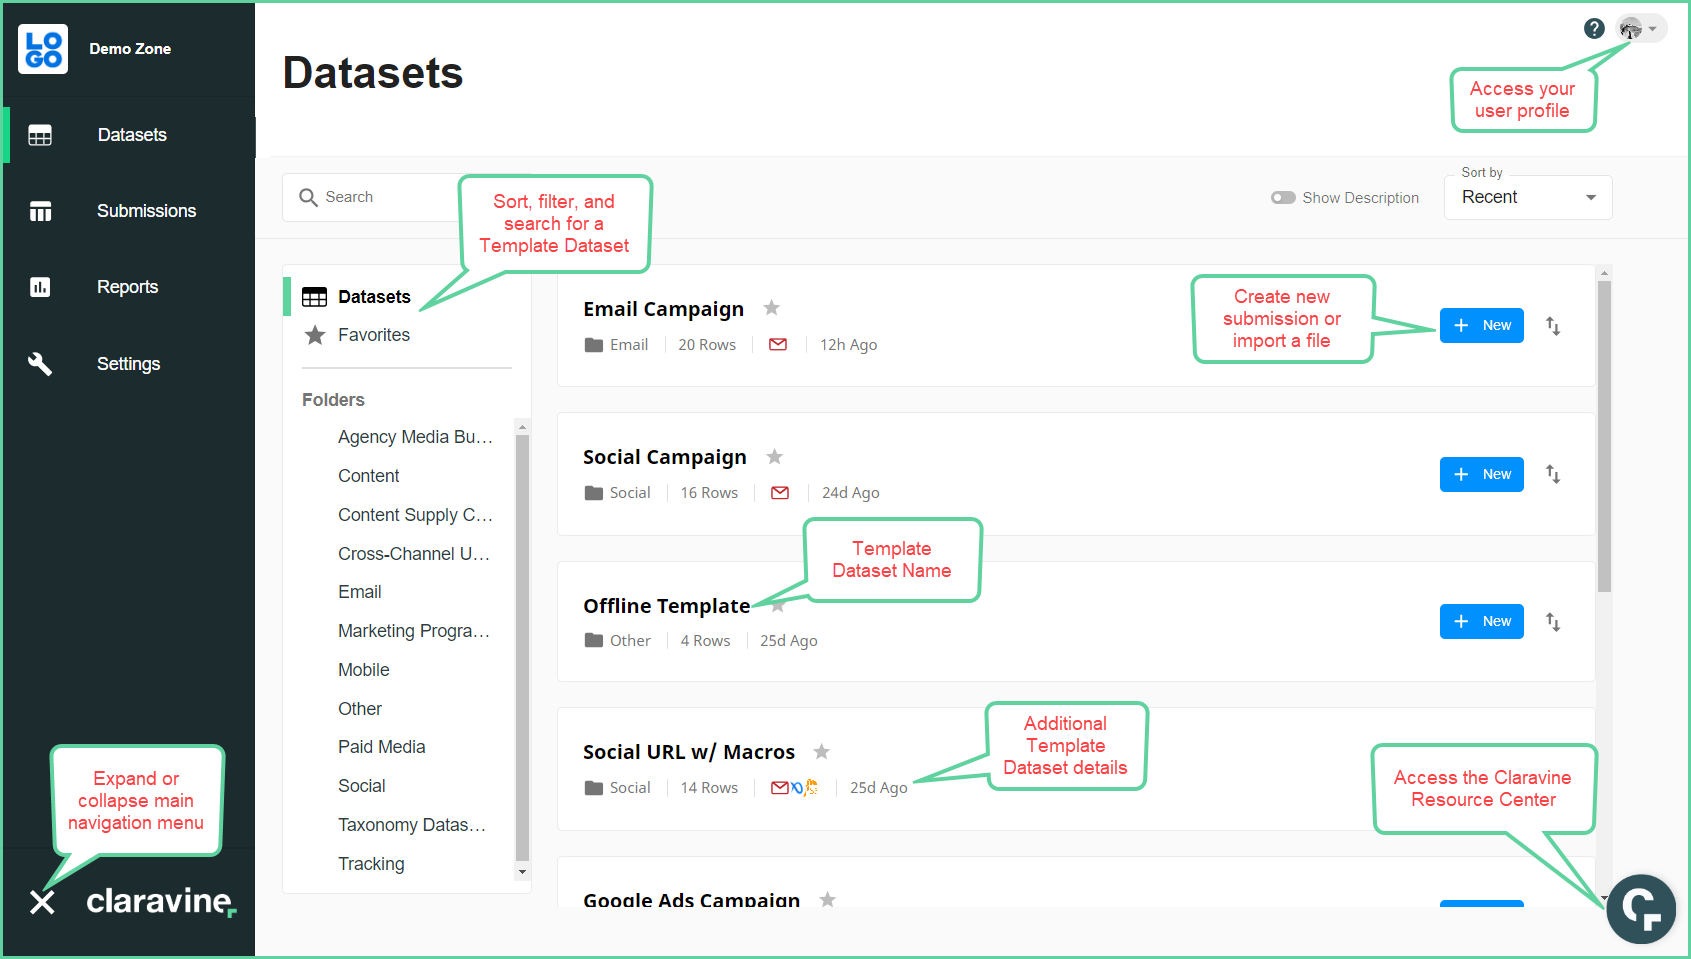1691x959 pixels.
Task: Star the Social URL w/ Macros template
Action: [822, 751]
